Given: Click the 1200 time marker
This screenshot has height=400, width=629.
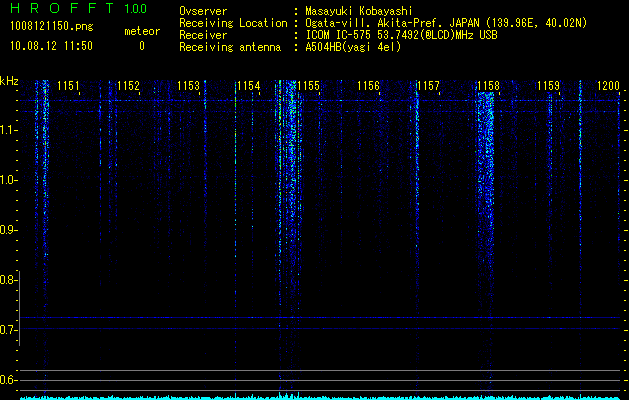Looking at the screenshot, I should point(609,86).
